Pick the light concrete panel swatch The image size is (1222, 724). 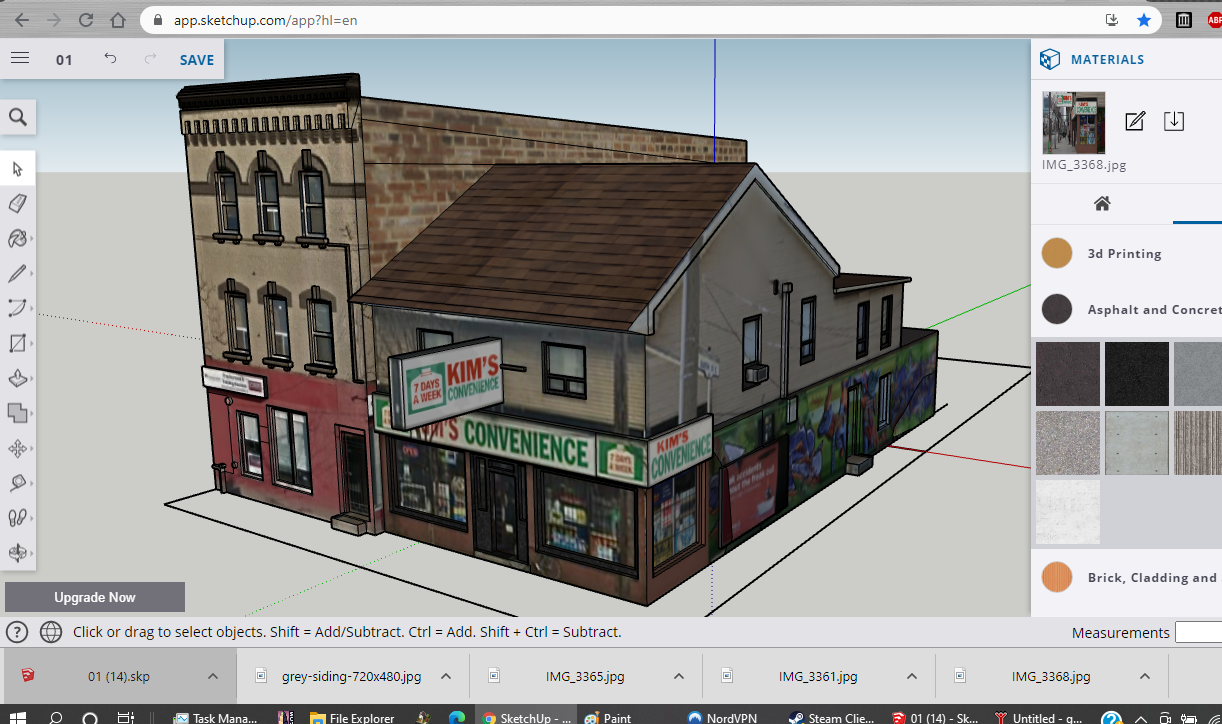1137,443
